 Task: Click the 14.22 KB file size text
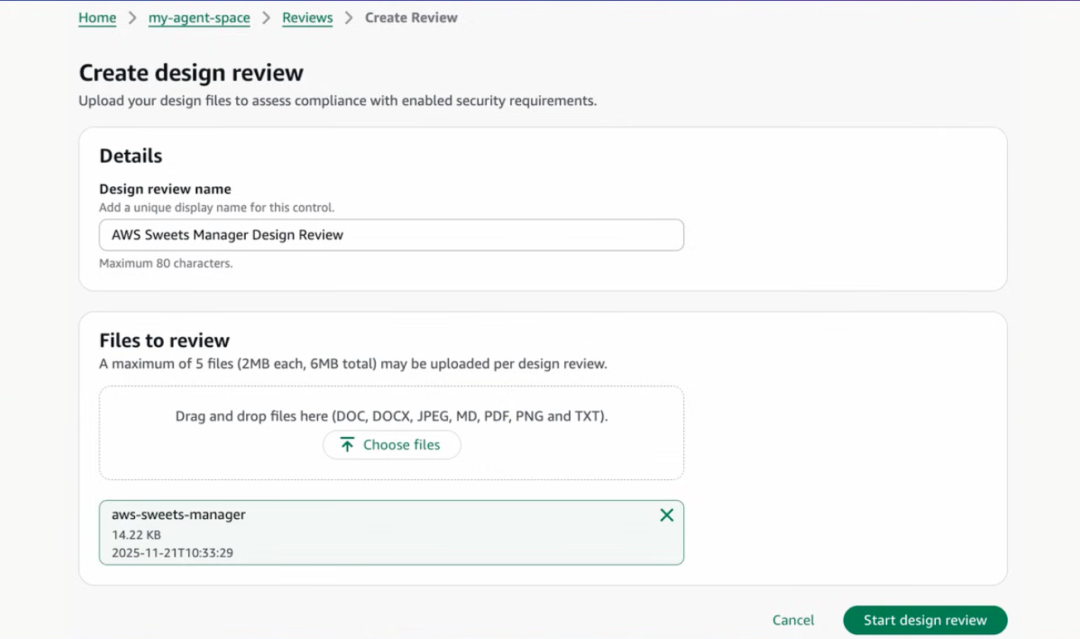coord(136,535)
